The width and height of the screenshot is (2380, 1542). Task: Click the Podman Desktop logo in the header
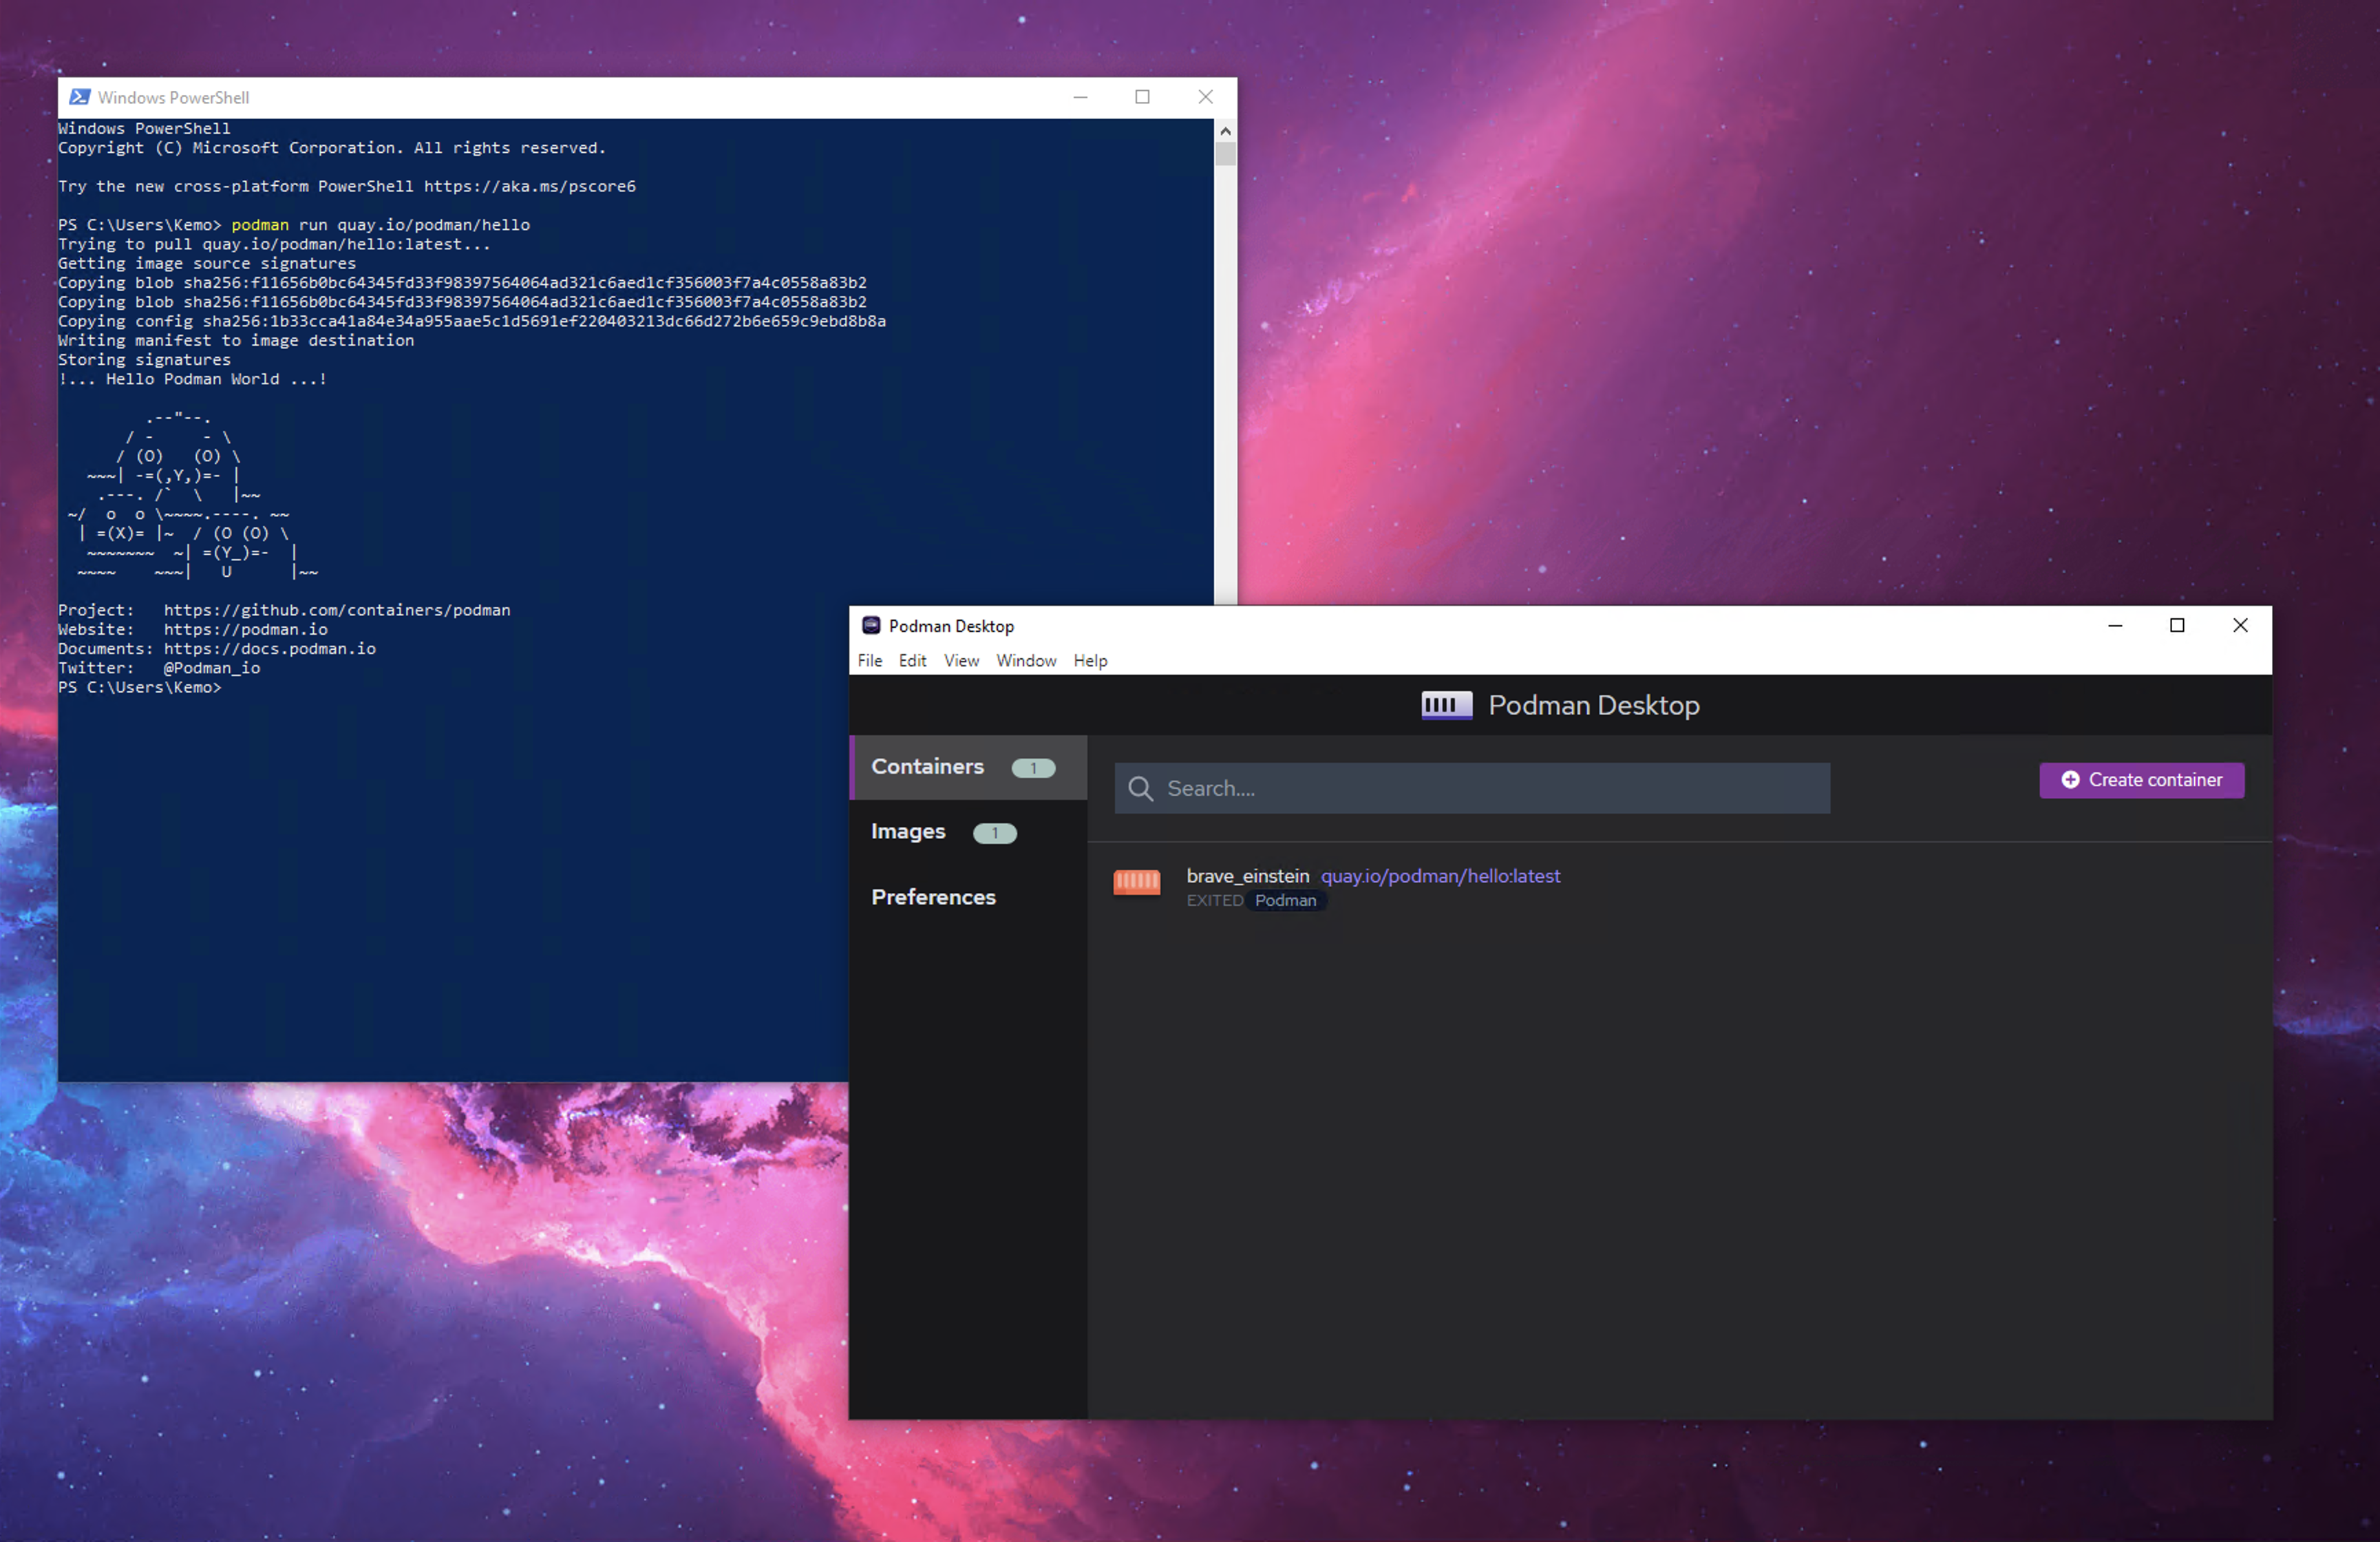click(x=1446, y=705)
